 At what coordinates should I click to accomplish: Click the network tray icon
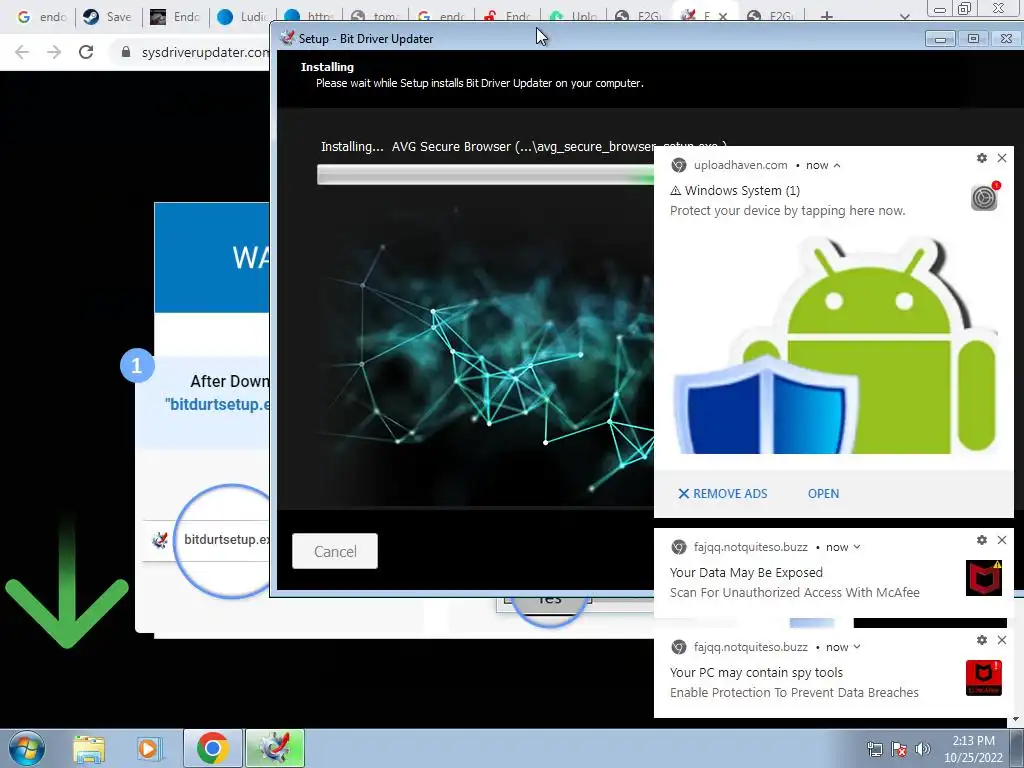pos(874,749)
